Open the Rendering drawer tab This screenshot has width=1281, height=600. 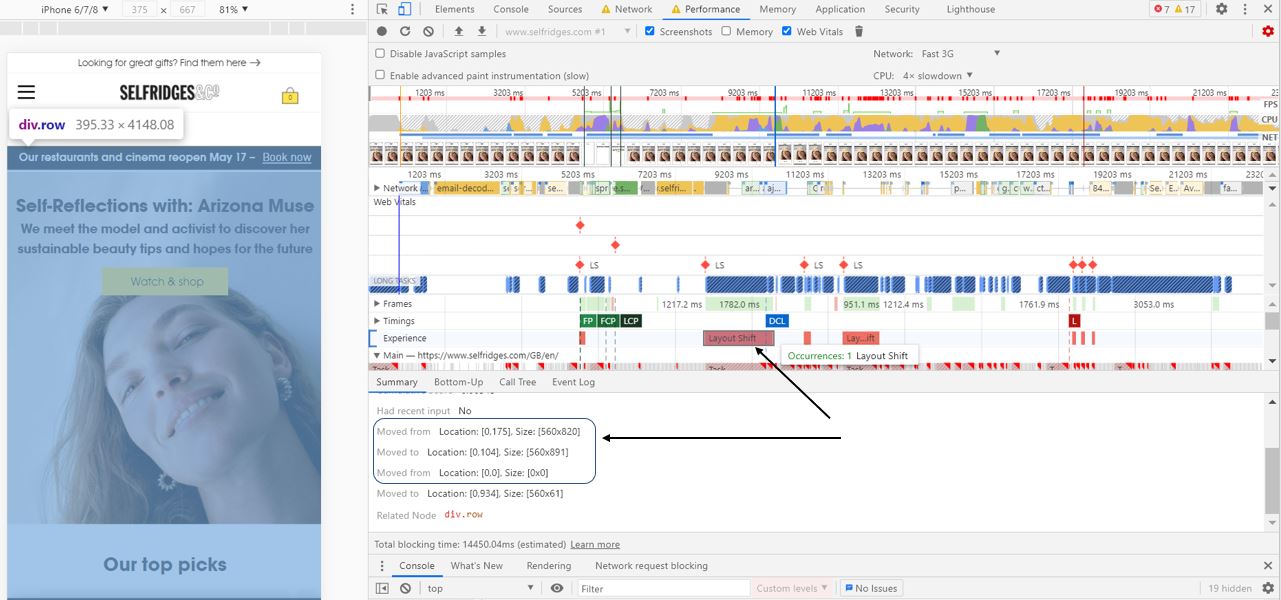pos(549,566)
